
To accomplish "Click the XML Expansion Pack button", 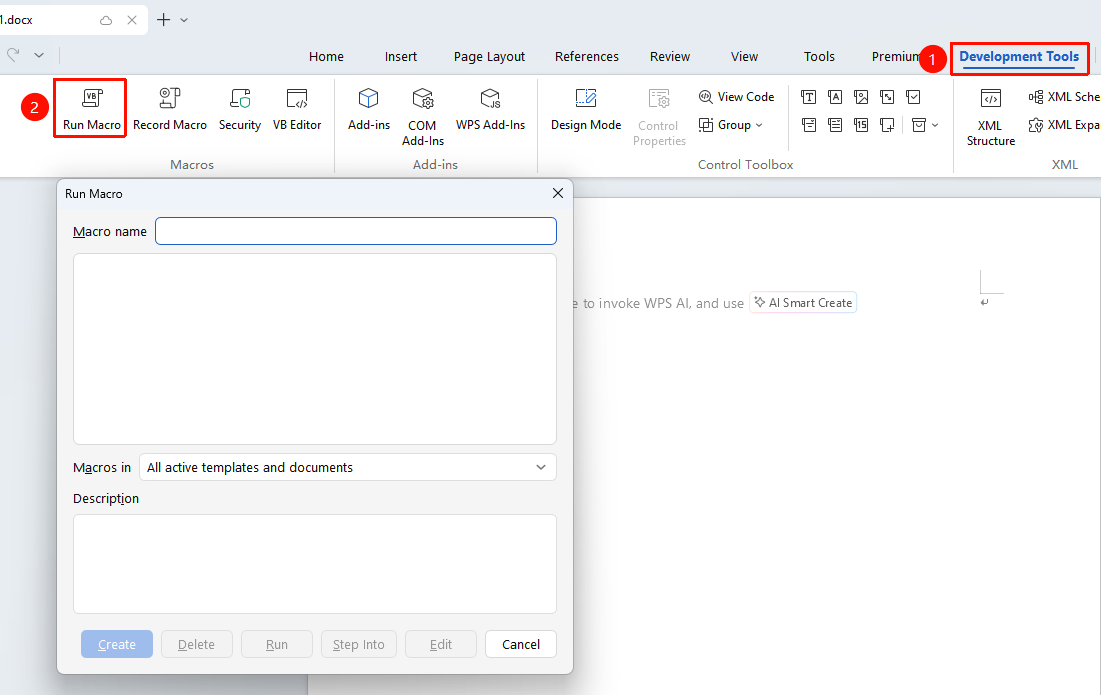I will [x=1064, y=125].
